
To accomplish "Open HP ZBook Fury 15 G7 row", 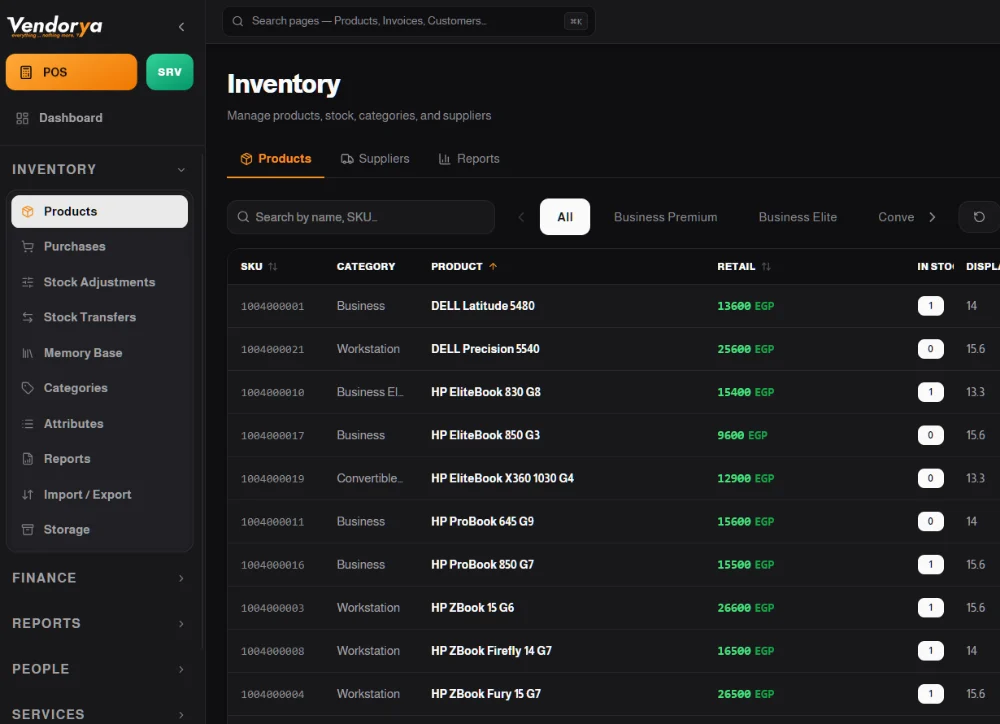I will coord(614,694).
